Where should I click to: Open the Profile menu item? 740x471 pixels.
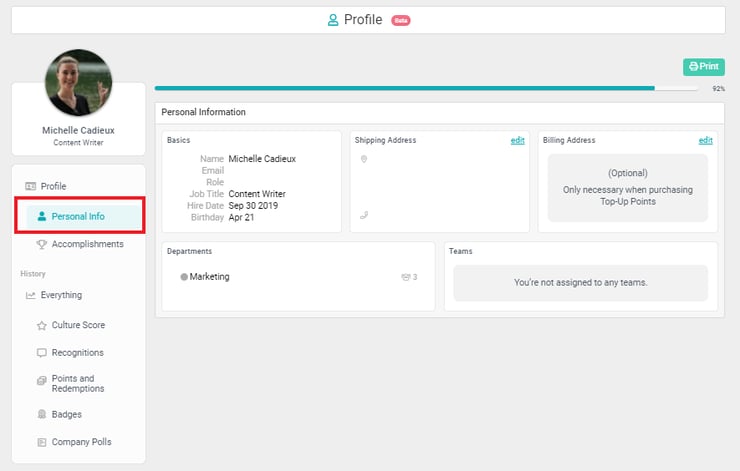click(53, 187)
